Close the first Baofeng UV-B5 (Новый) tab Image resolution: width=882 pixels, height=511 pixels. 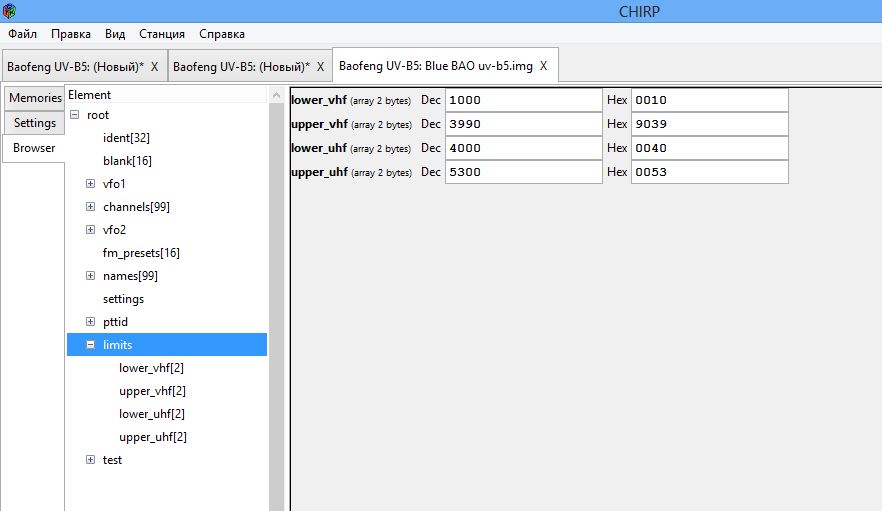coord(155,66)
